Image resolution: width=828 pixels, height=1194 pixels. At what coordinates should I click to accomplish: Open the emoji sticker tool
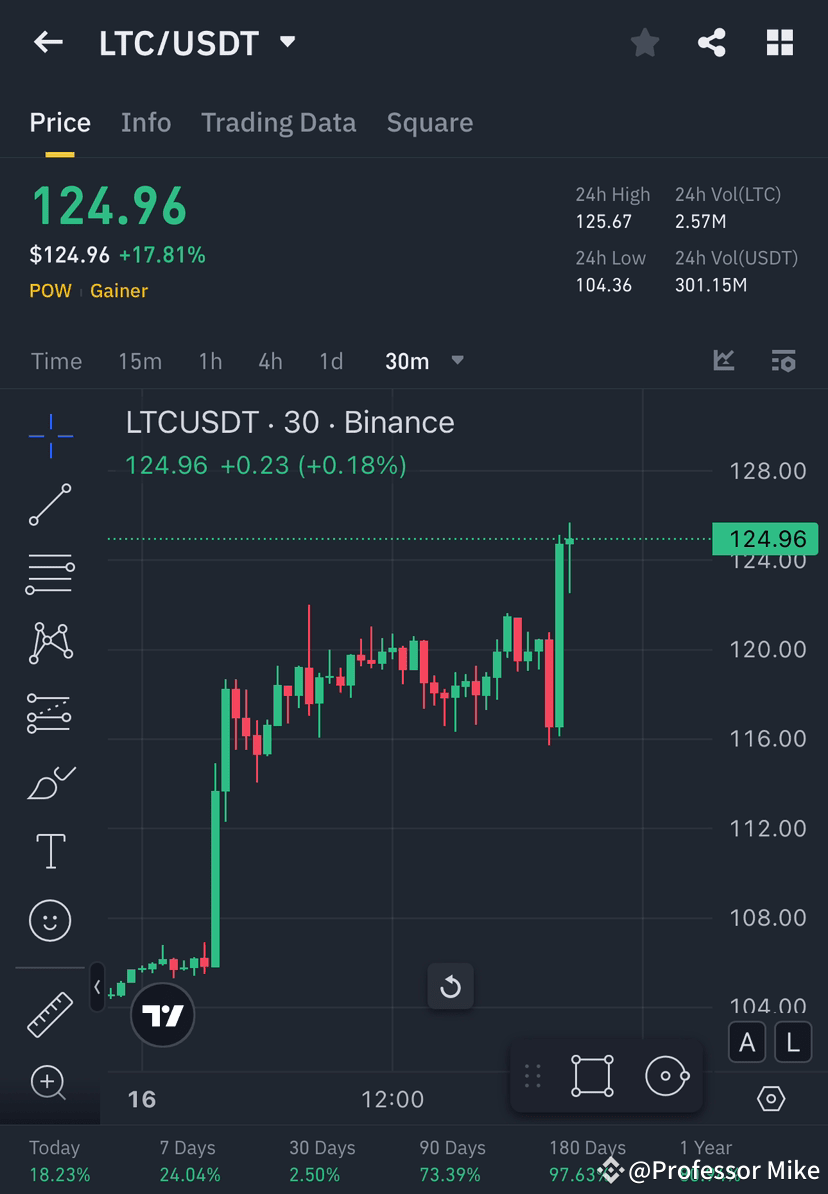50,920
